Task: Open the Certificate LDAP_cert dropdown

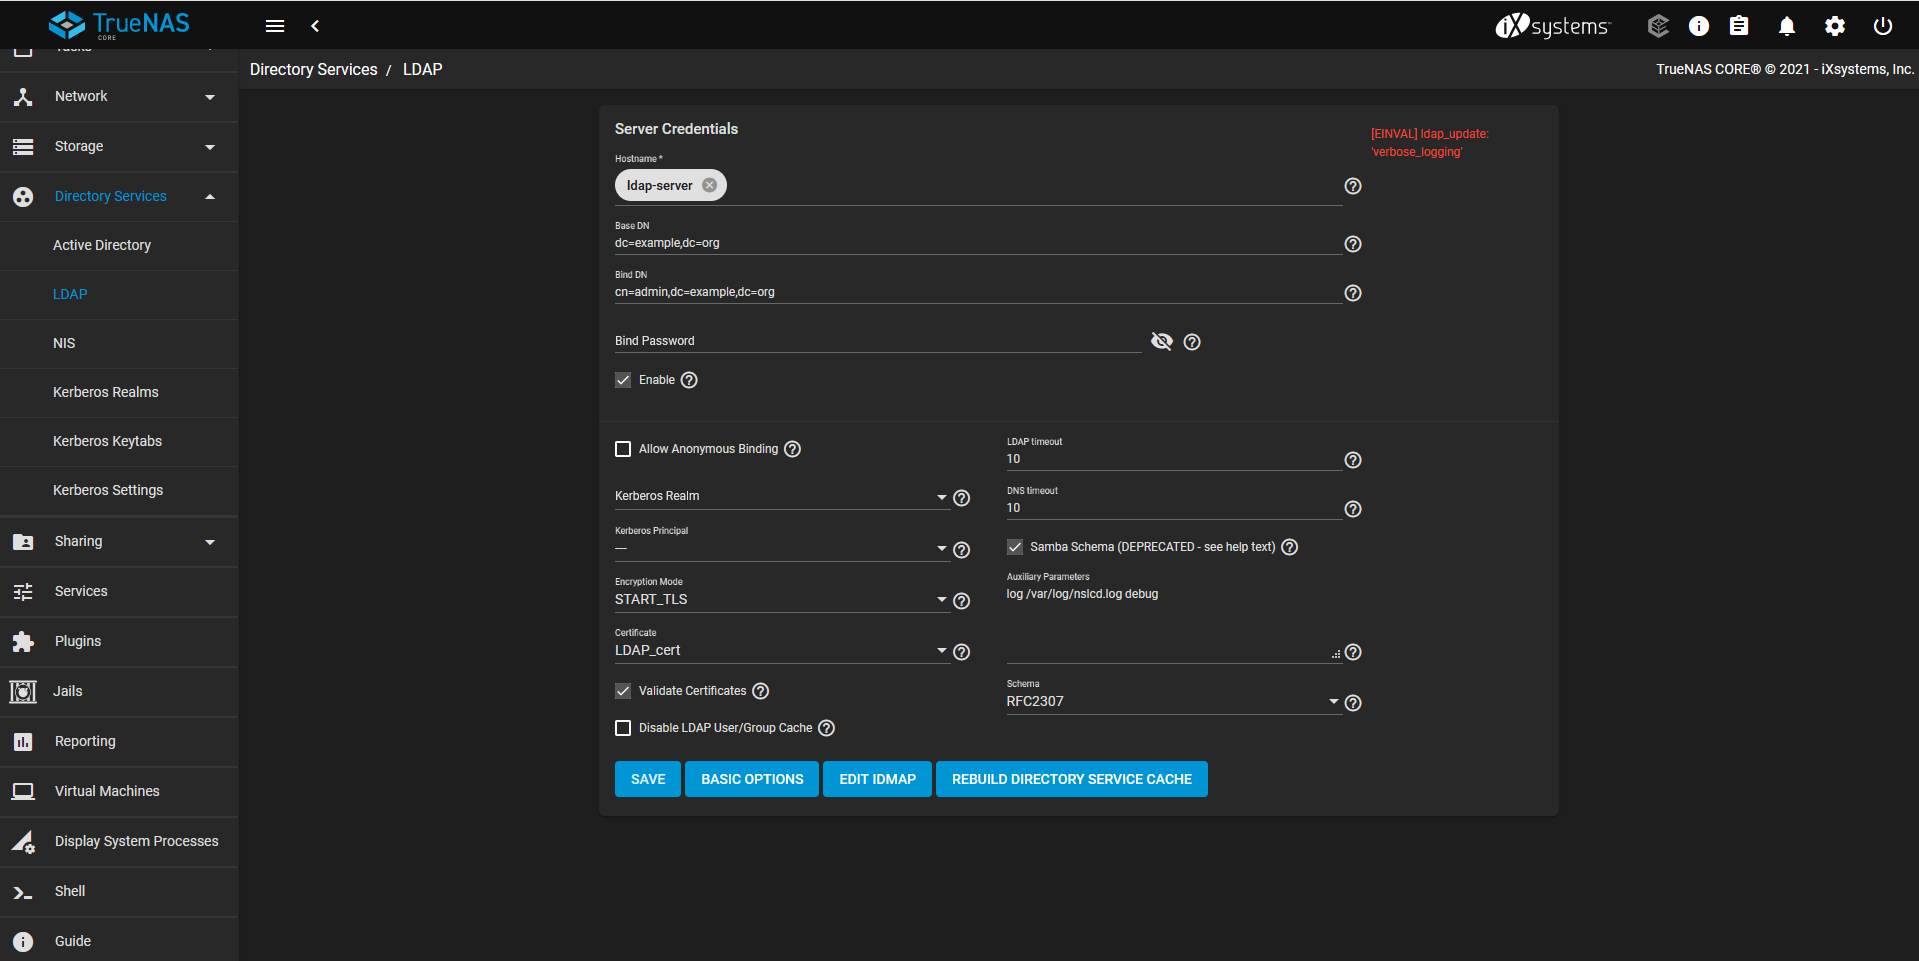Action: pyautogui.click(x=781, y=651)
